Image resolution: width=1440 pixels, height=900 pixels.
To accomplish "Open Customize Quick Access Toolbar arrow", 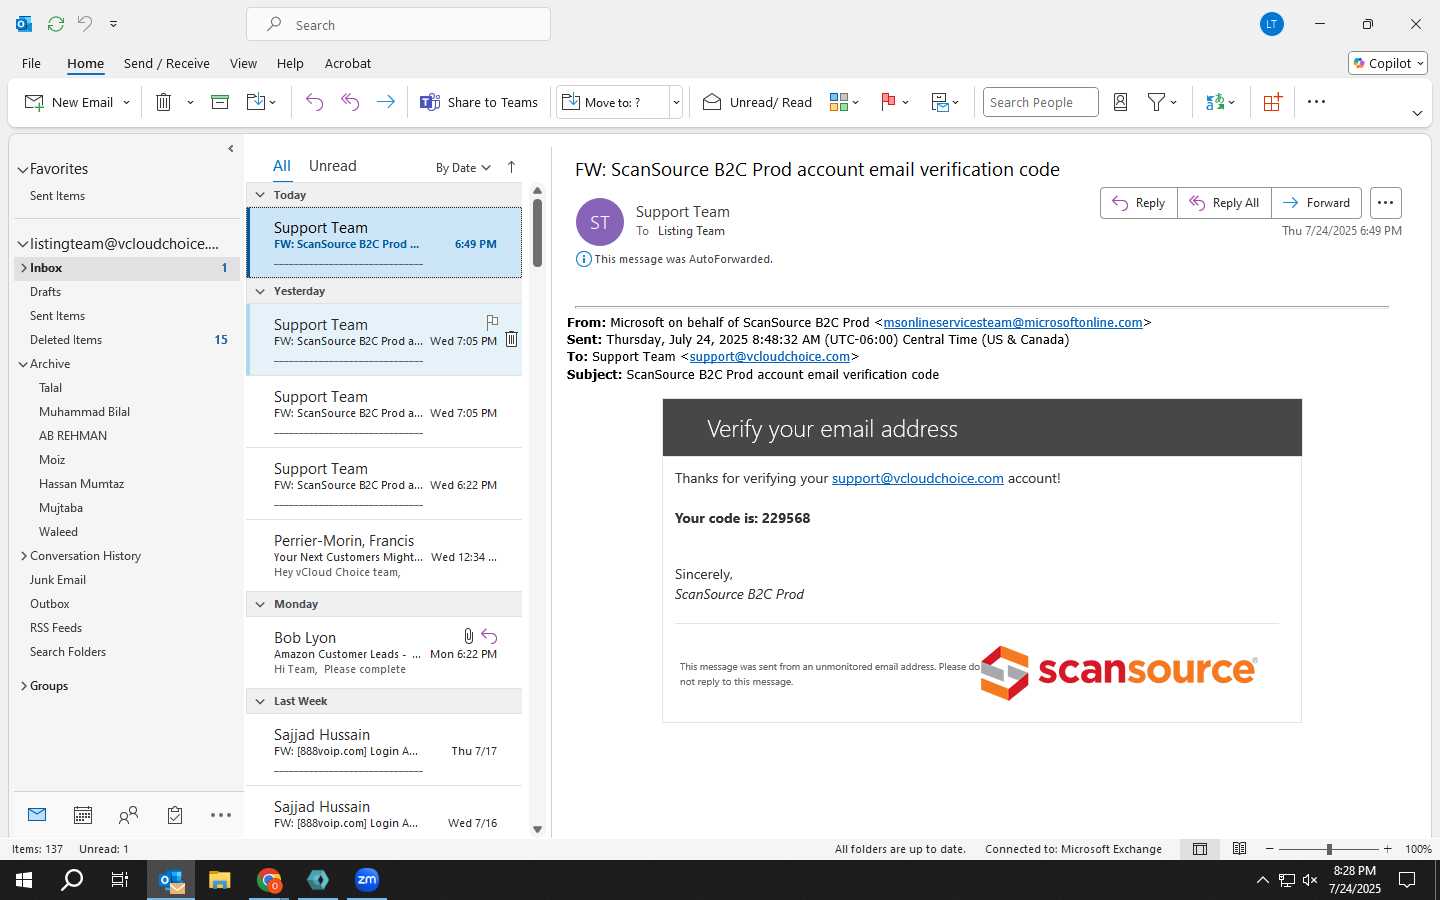I will click(113, 23).
